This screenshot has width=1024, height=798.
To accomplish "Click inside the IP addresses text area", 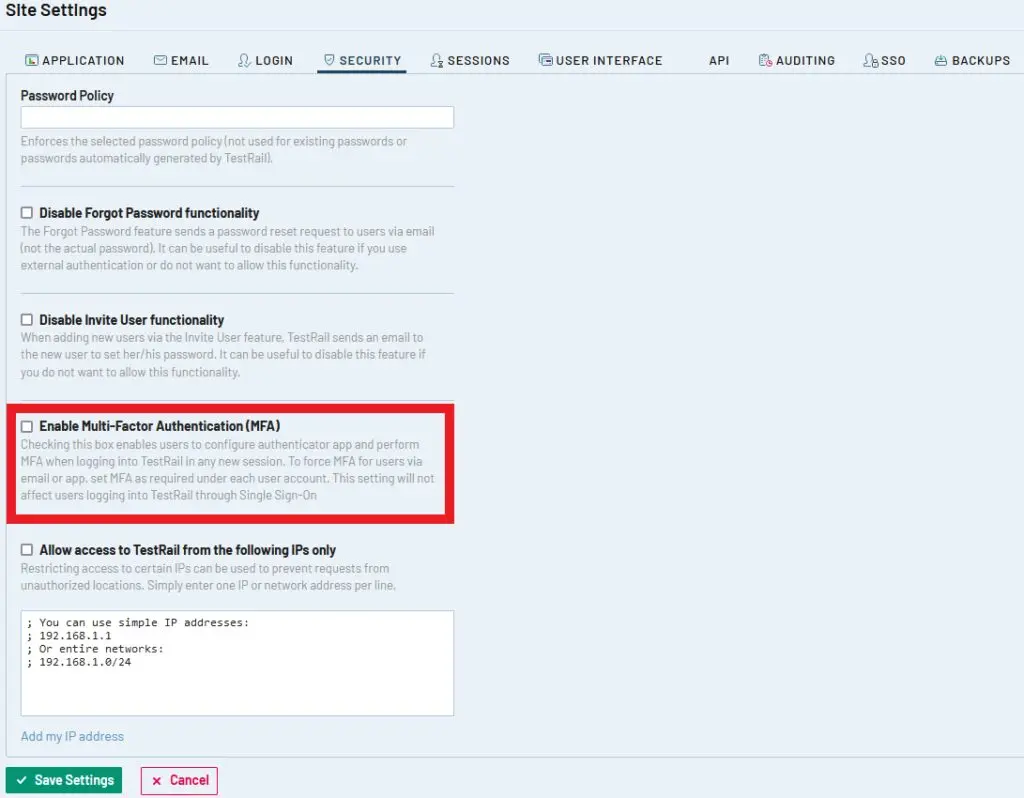I will (x=237, y=663).
